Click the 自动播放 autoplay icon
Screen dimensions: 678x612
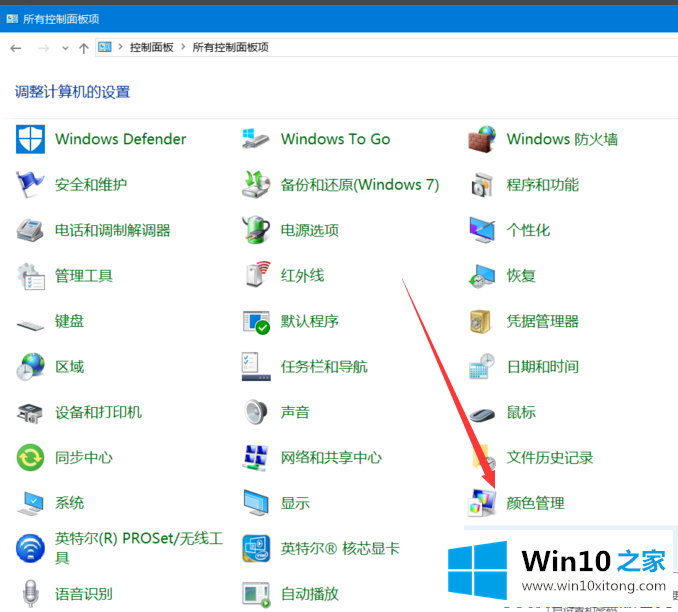[256, 595]
